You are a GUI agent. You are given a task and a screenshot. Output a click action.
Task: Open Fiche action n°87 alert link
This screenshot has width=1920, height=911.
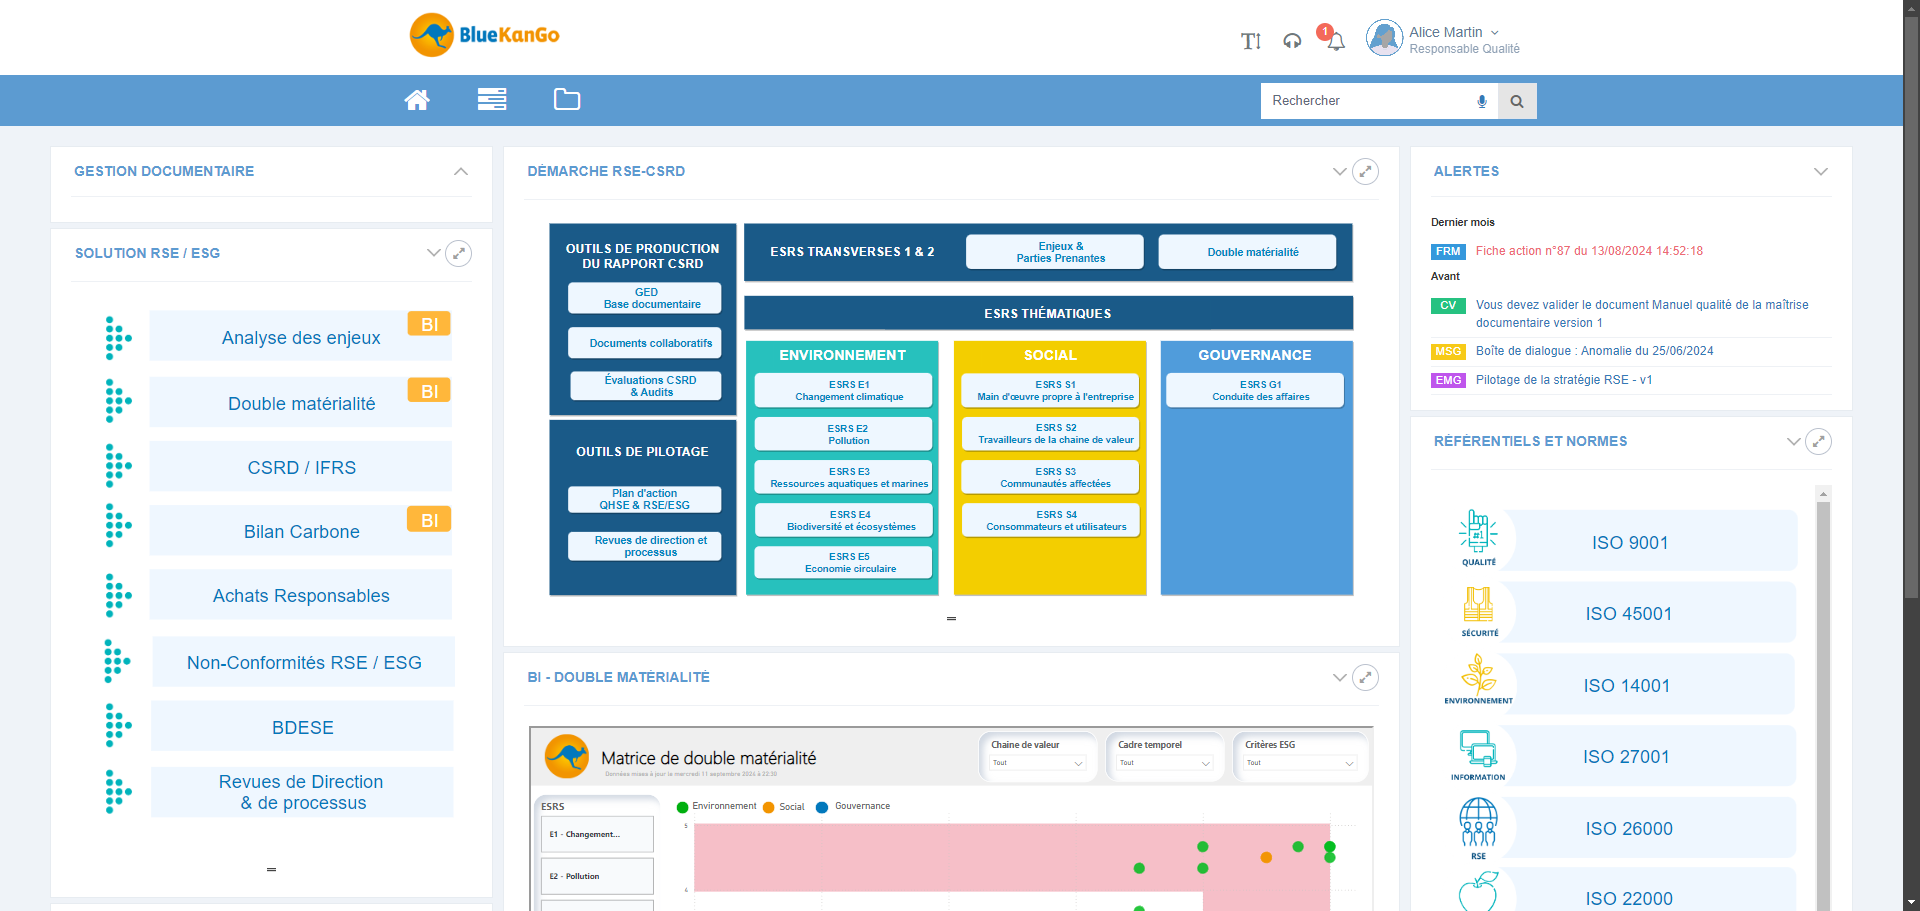1589,251
